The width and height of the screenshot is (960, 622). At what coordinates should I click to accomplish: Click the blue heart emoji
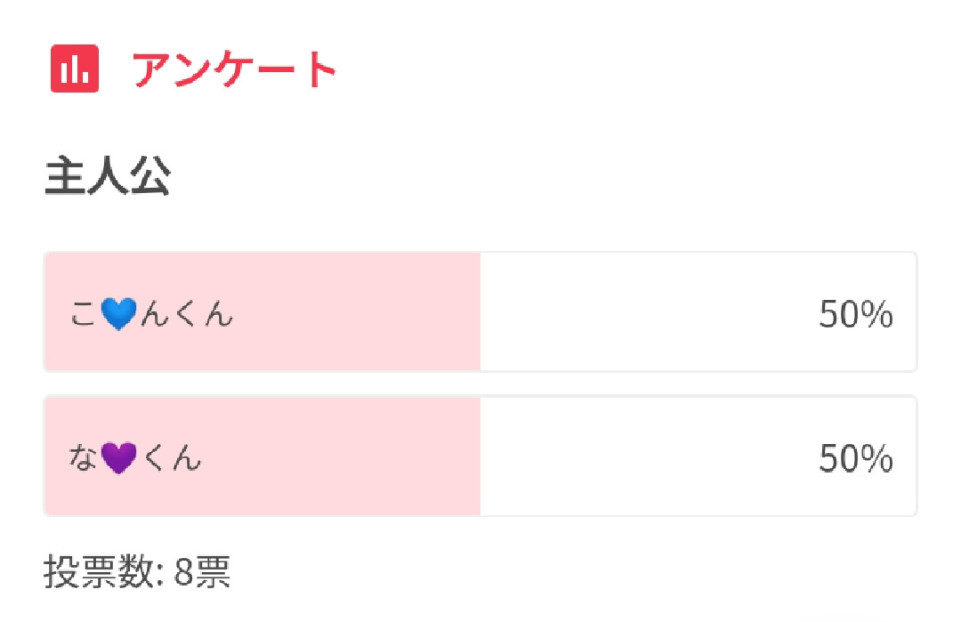[118, 314]
